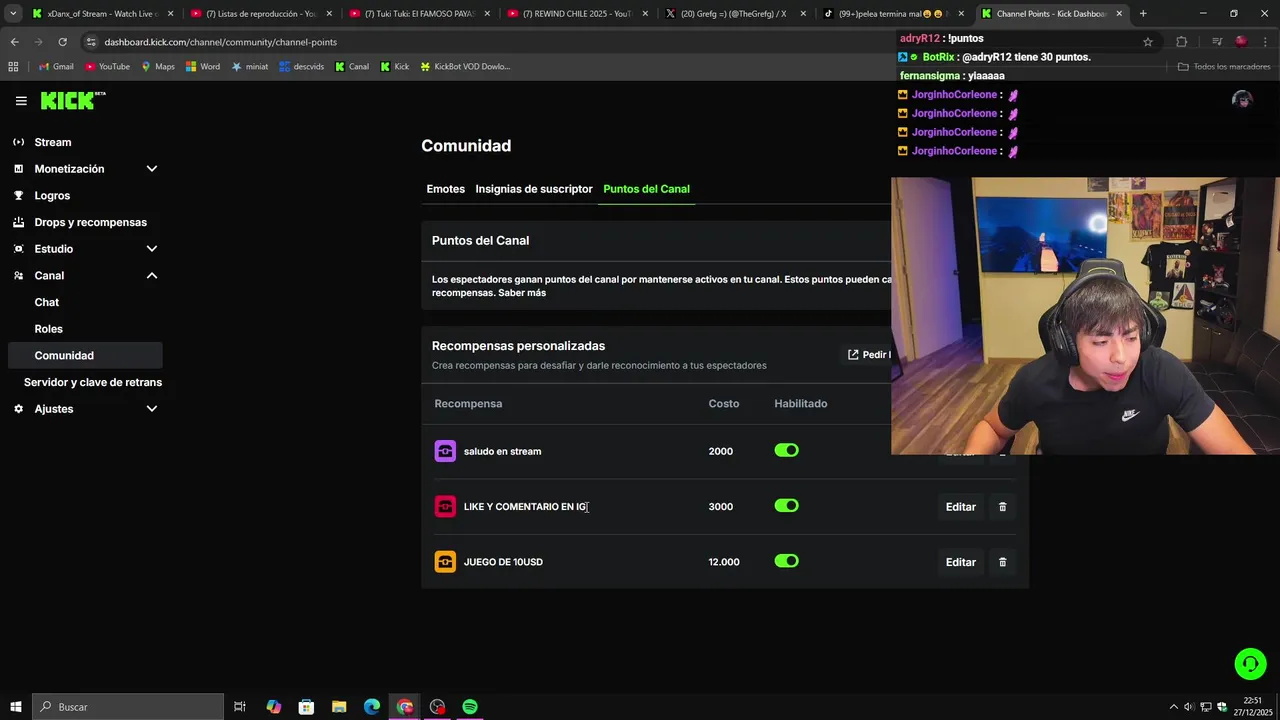Disable the saludo en stream reward
This screenshot has height=720, width=1280.
pyautogui.click(x=787, y=451)
